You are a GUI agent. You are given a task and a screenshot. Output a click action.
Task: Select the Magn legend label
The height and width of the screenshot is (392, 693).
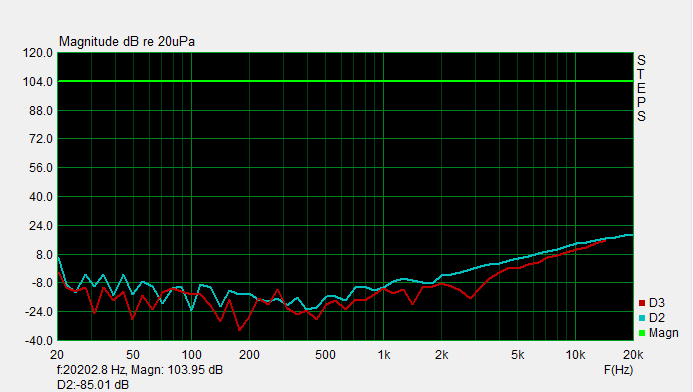coord(663,333)
